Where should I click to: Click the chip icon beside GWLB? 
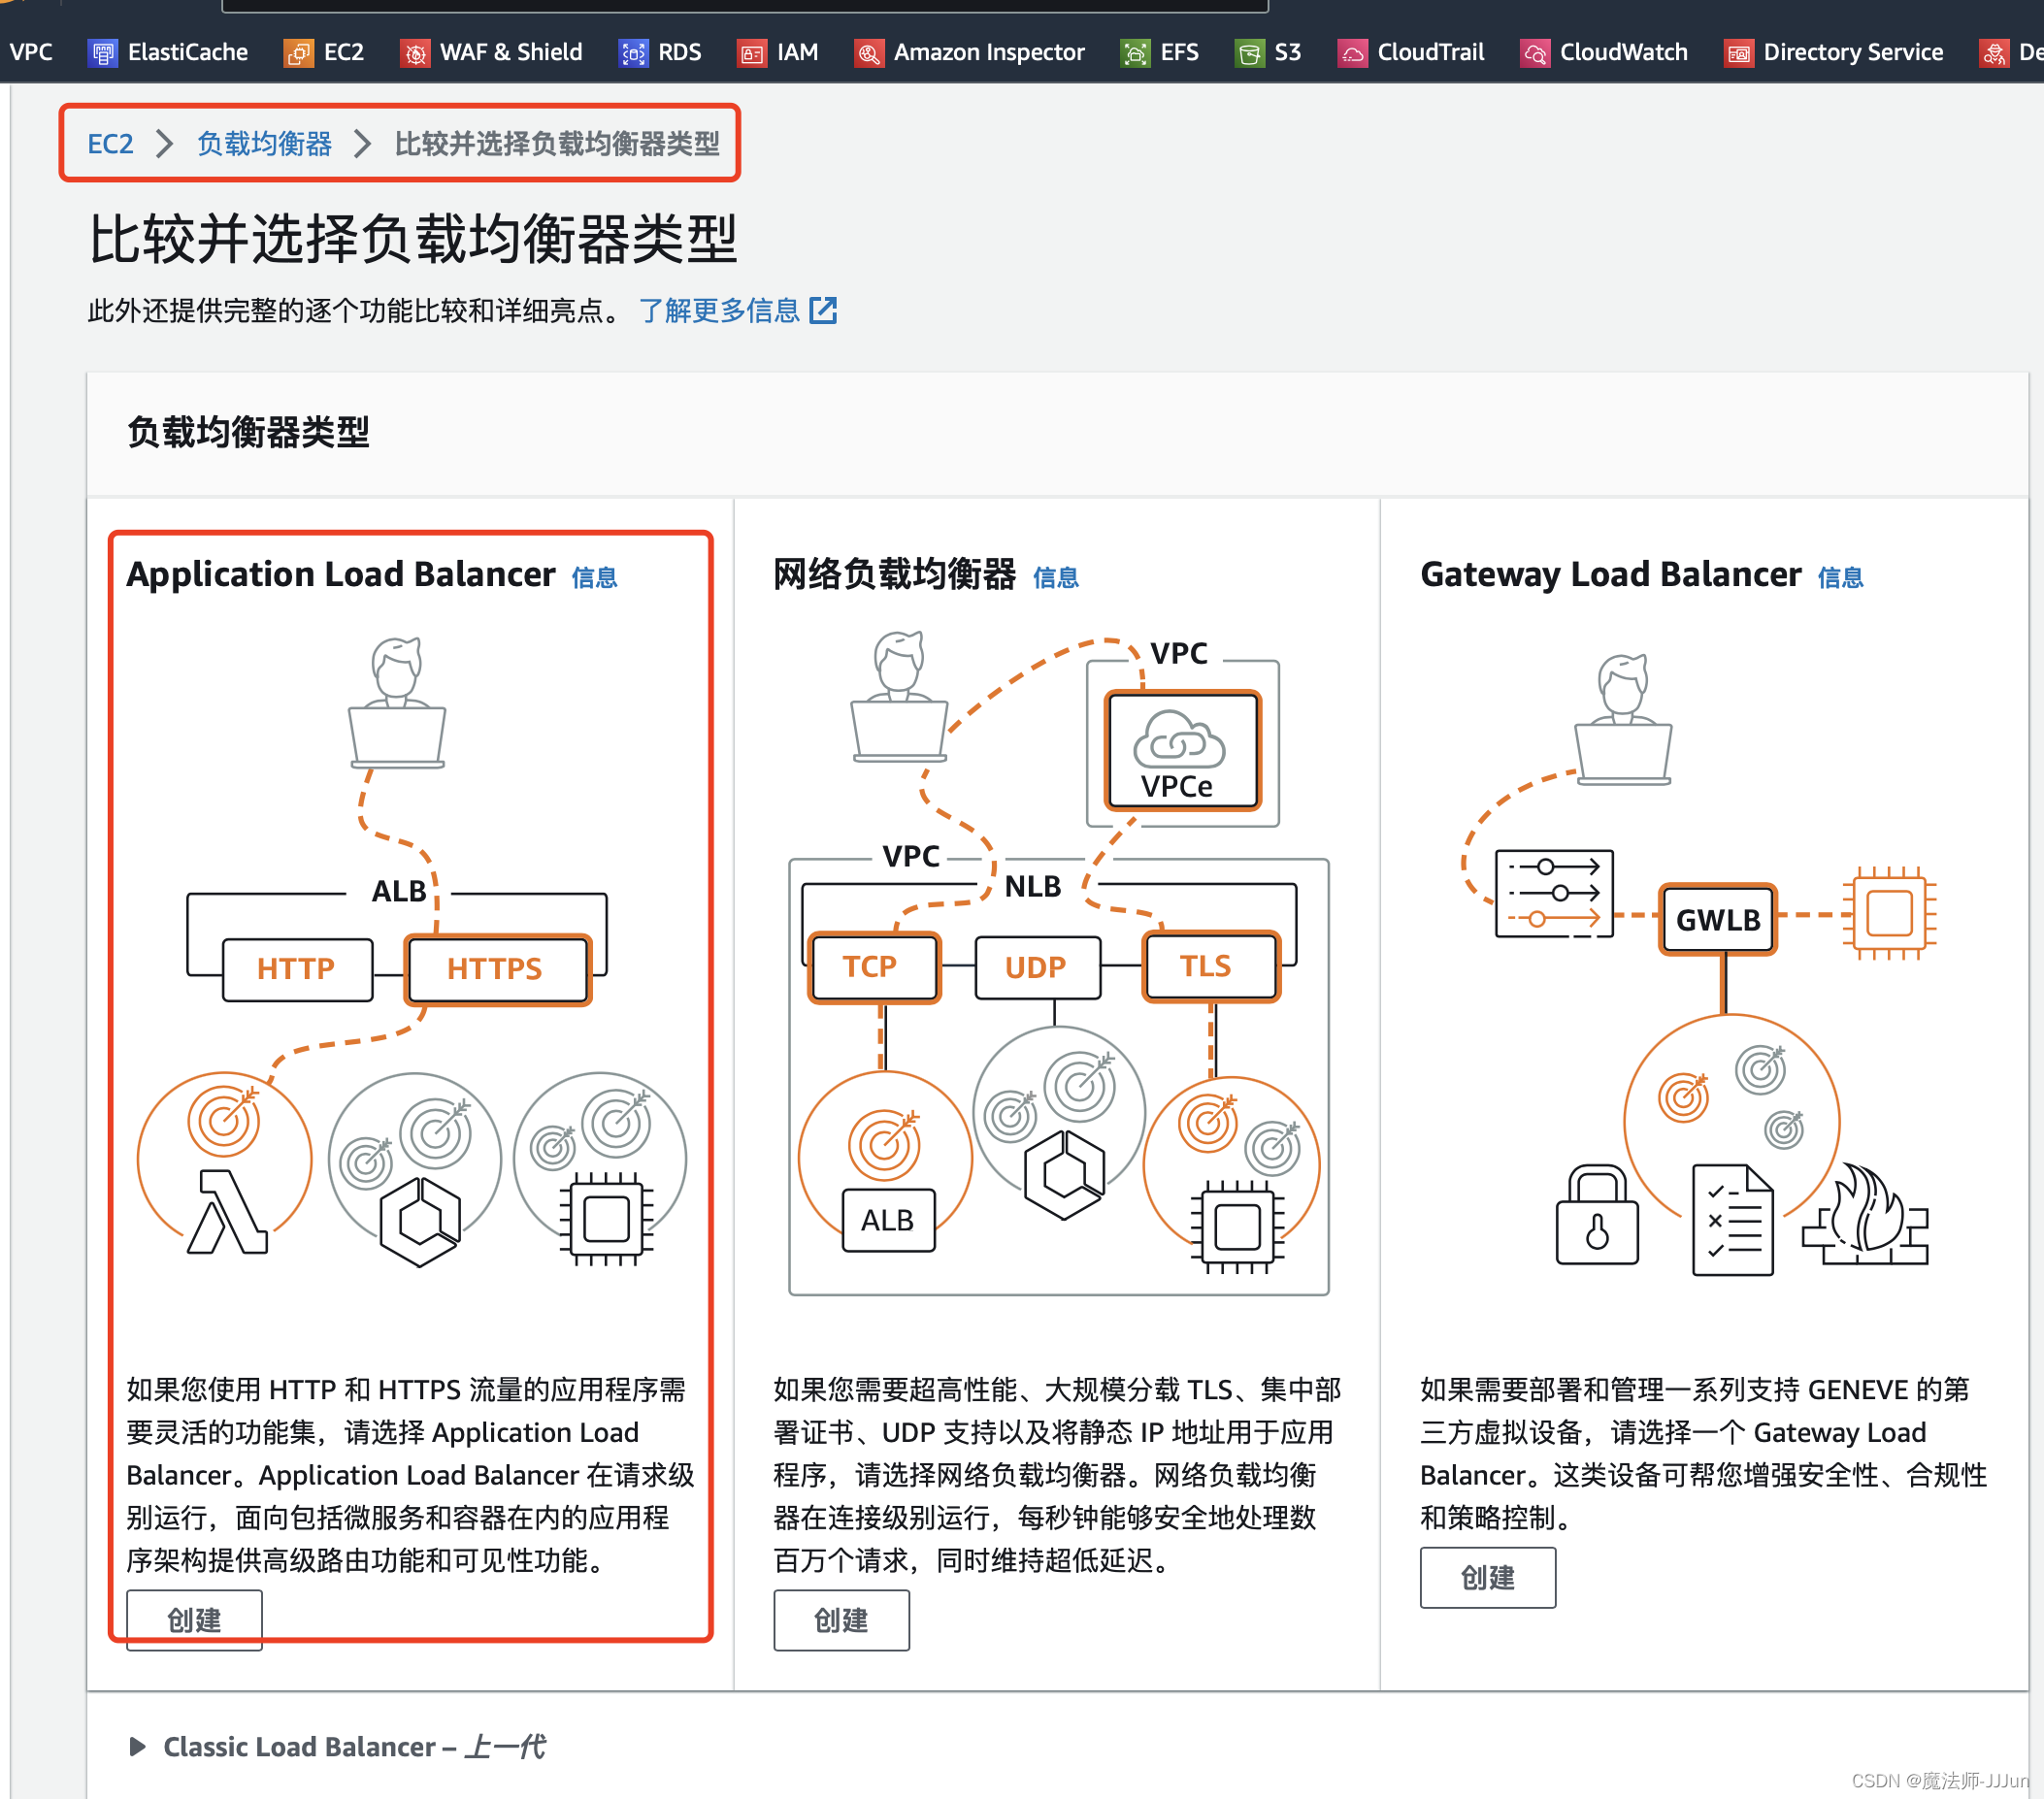1890,913
